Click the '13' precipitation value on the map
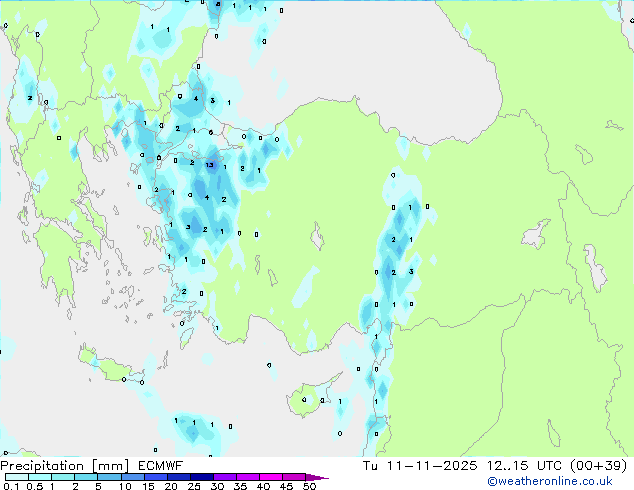The width and height of the screenshot is (634, 490). pyautogui.click(x=209, y=165)
